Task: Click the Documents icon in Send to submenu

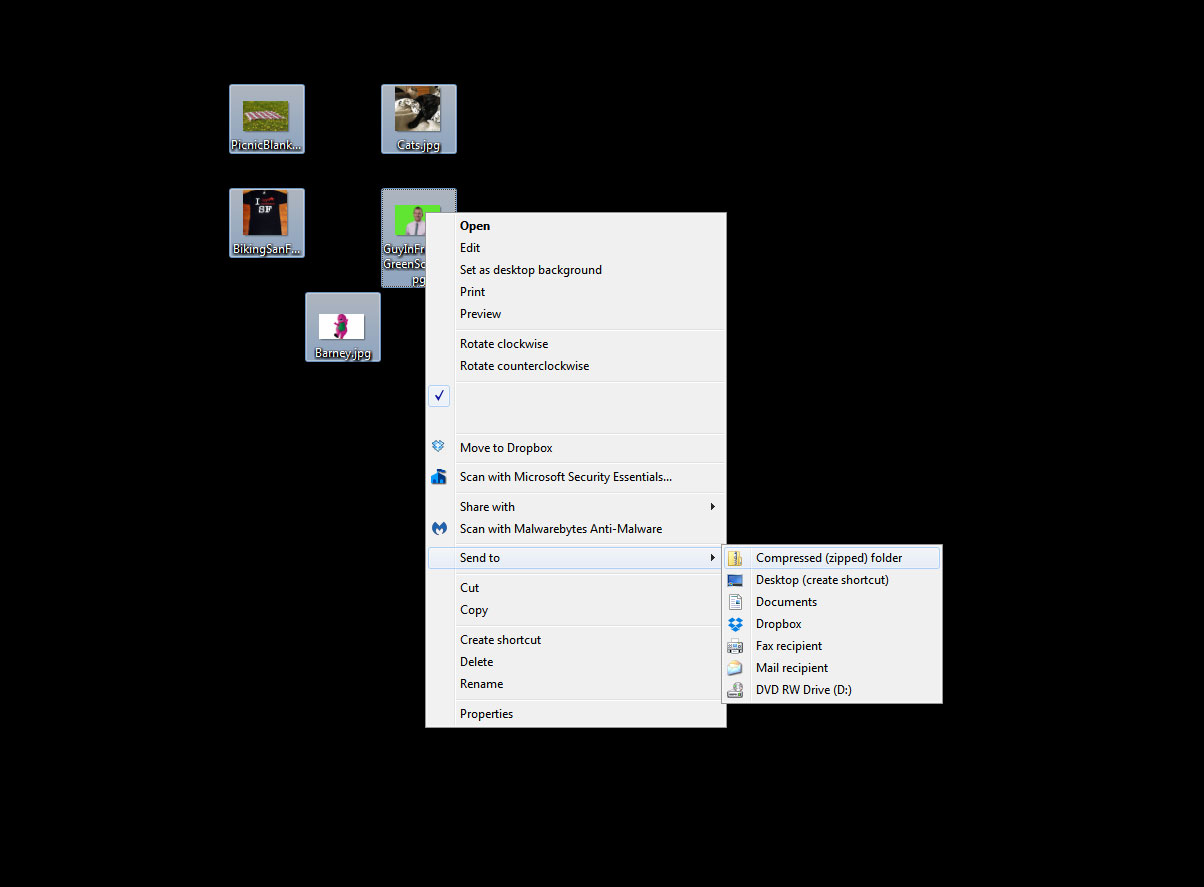Action: pyautogui.click(x=735, y=602)
